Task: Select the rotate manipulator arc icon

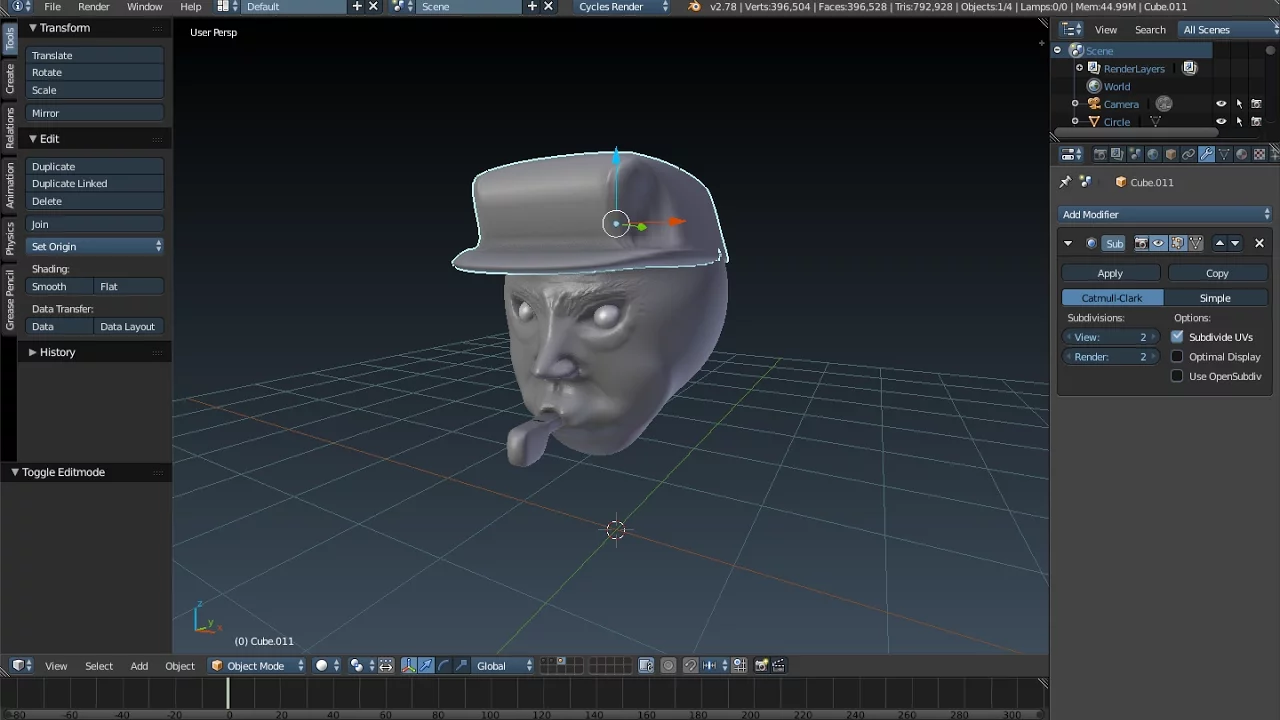Action: pos(444,666)
